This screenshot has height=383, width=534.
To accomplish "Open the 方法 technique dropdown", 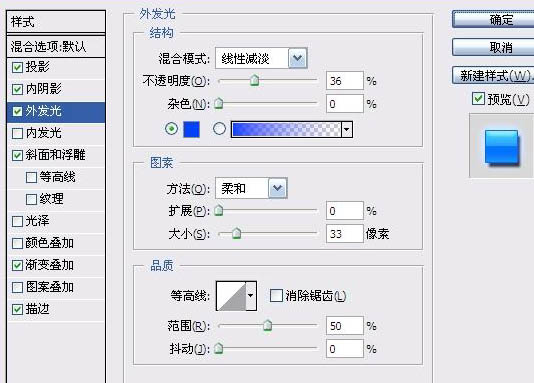I will pyautogui.click(x=278, y=188).
